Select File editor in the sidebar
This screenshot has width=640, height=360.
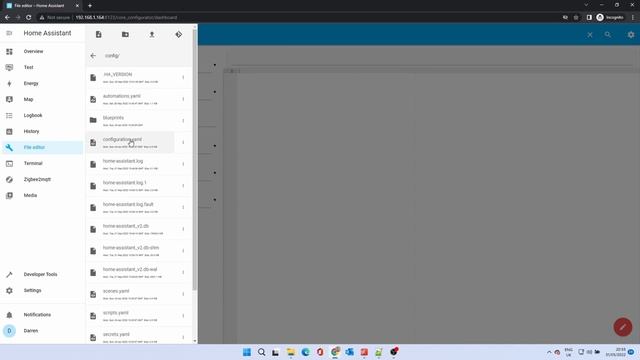tap(42, 147)
